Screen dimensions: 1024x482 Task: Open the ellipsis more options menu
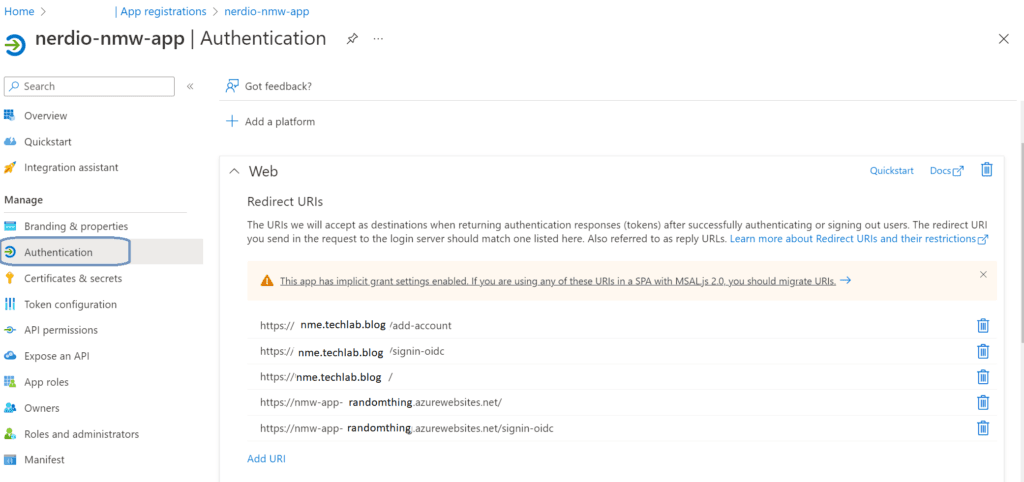point(378,39)
